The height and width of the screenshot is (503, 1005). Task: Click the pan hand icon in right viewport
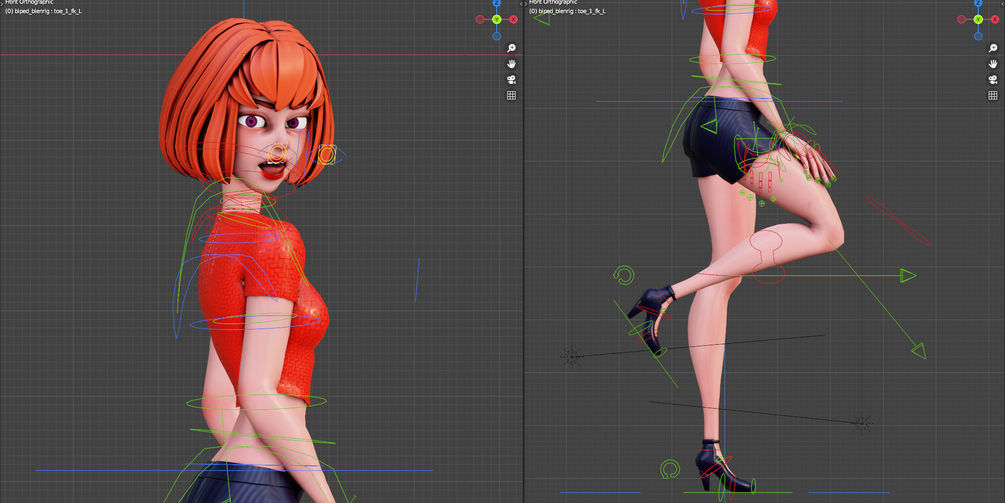(x=993, y=64)
